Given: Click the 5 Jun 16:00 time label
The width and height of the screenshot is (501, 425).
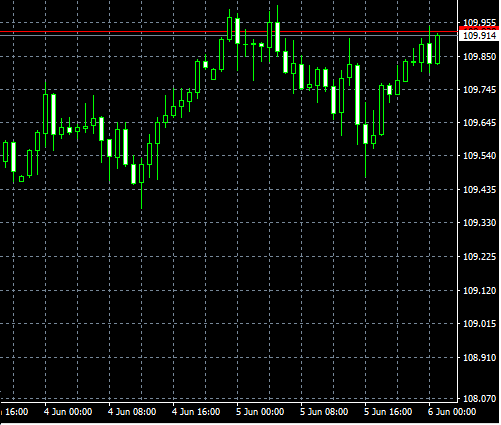Looking at the screenshot, I should 388,412.
